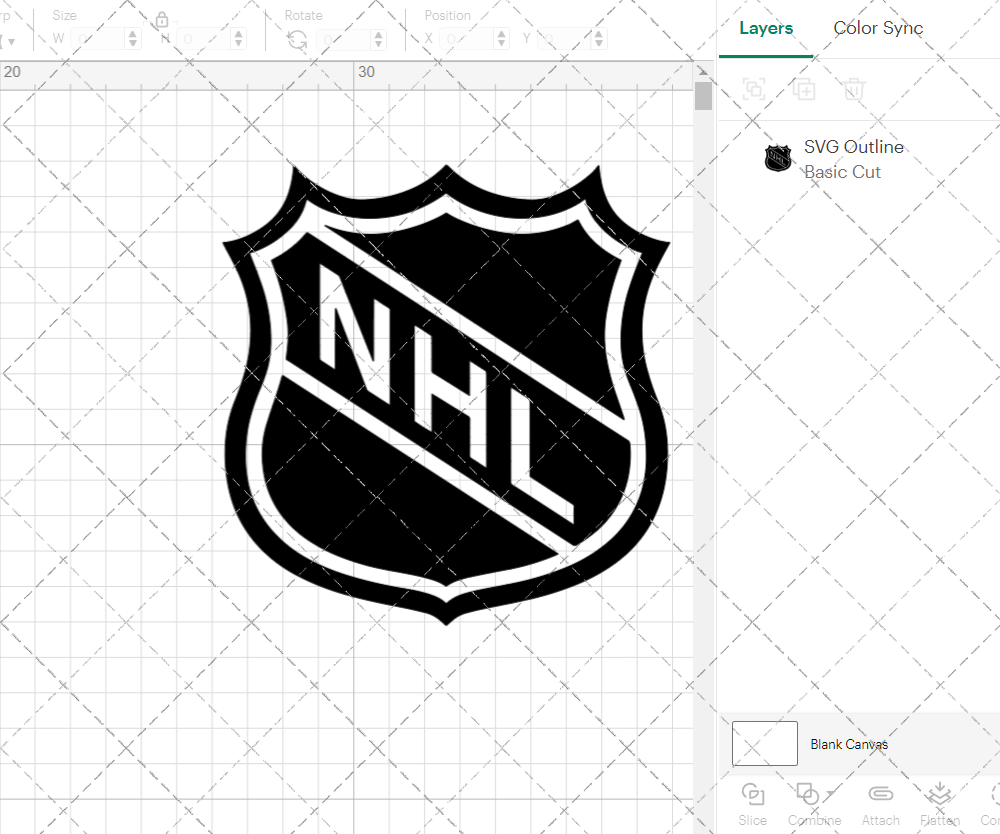Screen dimensions: 1000x834
Task: Click the Rotate field stepper arrows
Action: [377, 39]
